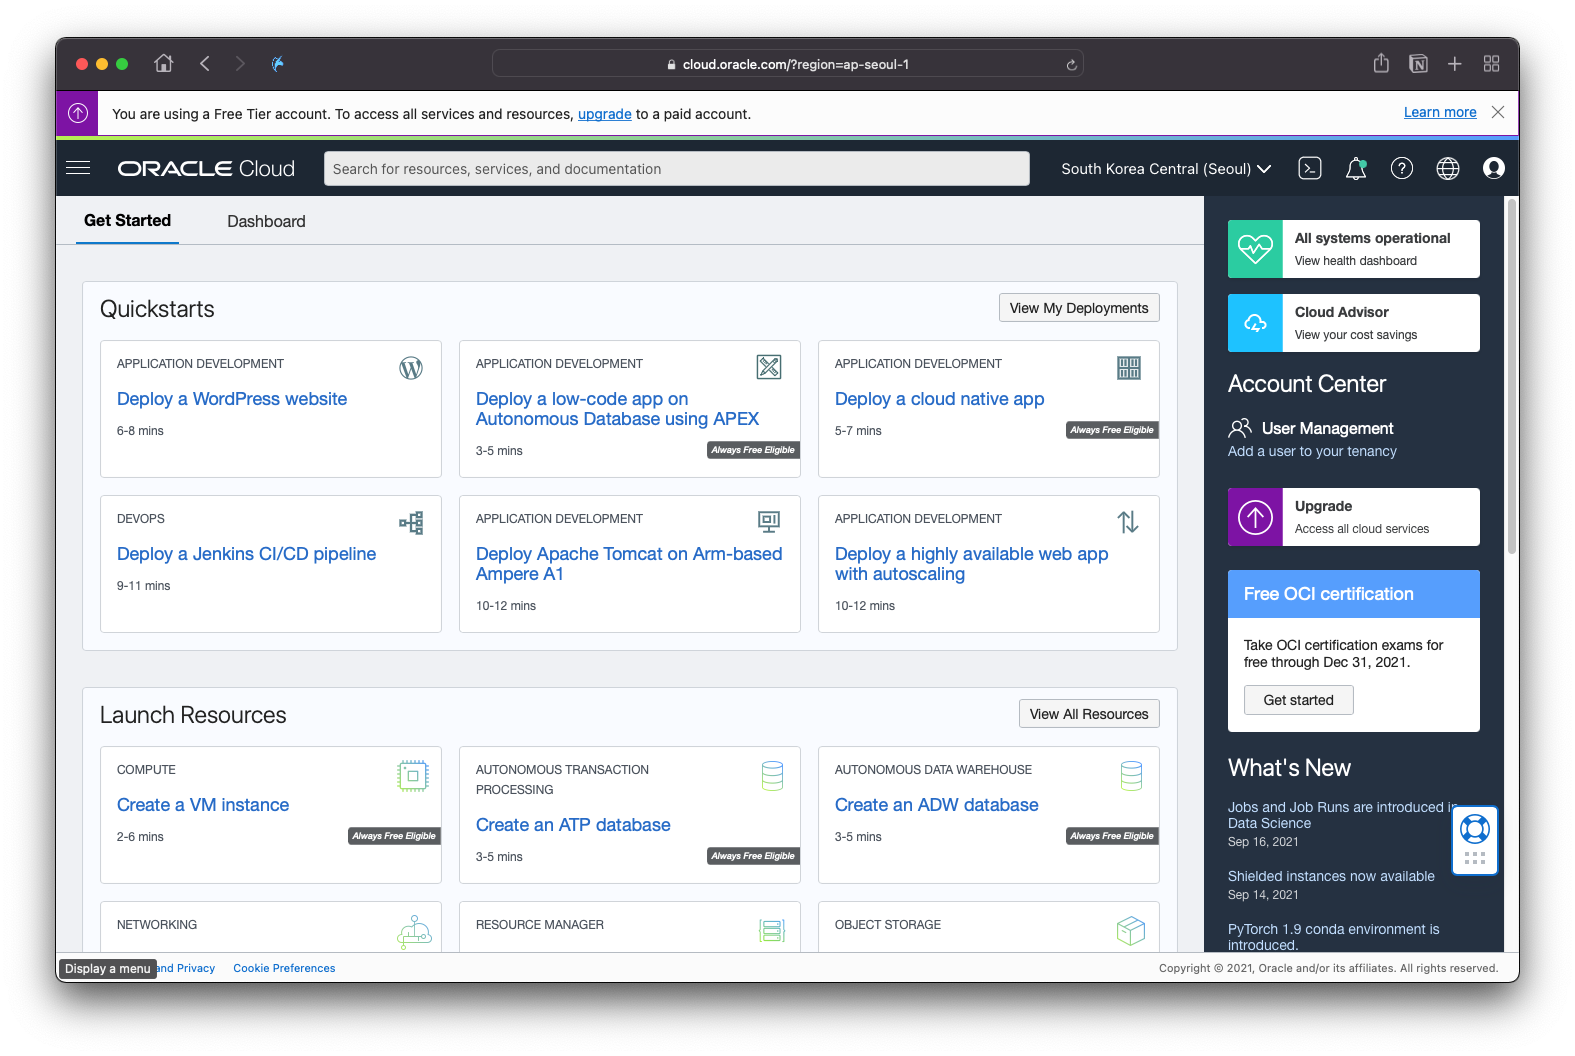Click the page vertical scrollbar
1575x1056 pixels.
1512,376
